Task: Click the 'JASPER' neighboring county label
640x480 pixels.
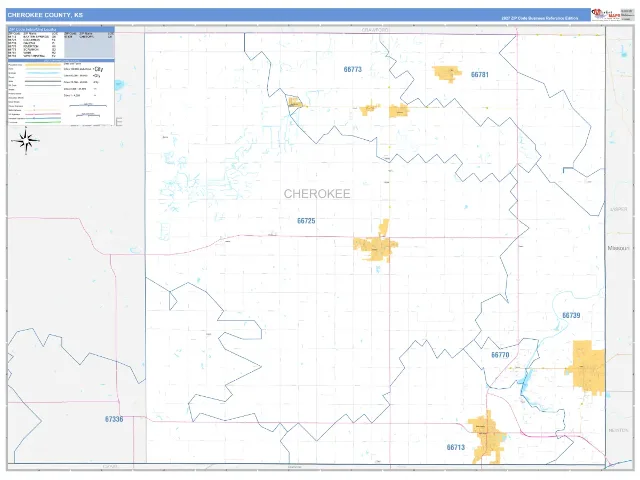Action: point(619,209)
